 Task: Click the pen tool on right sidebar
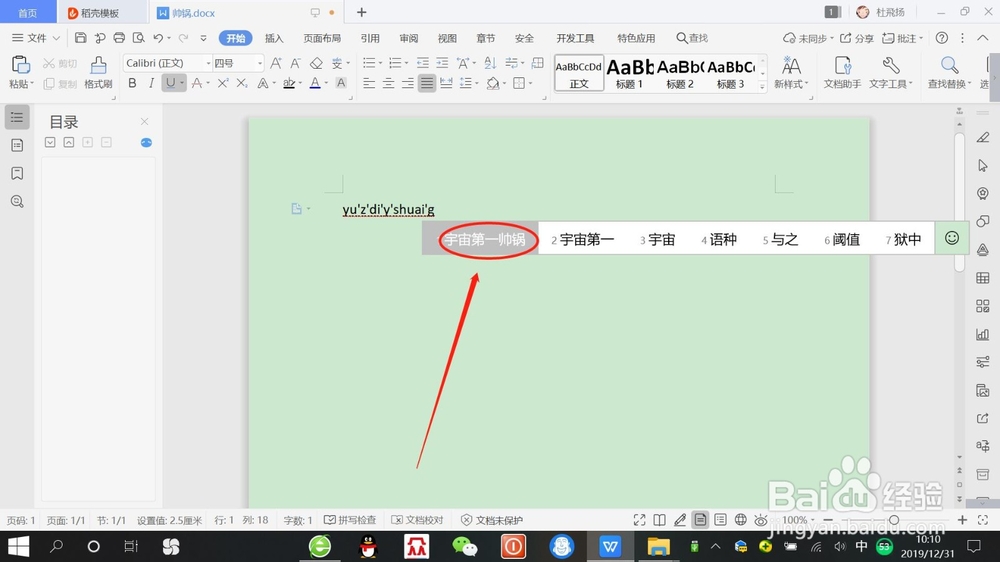[983, 138]
